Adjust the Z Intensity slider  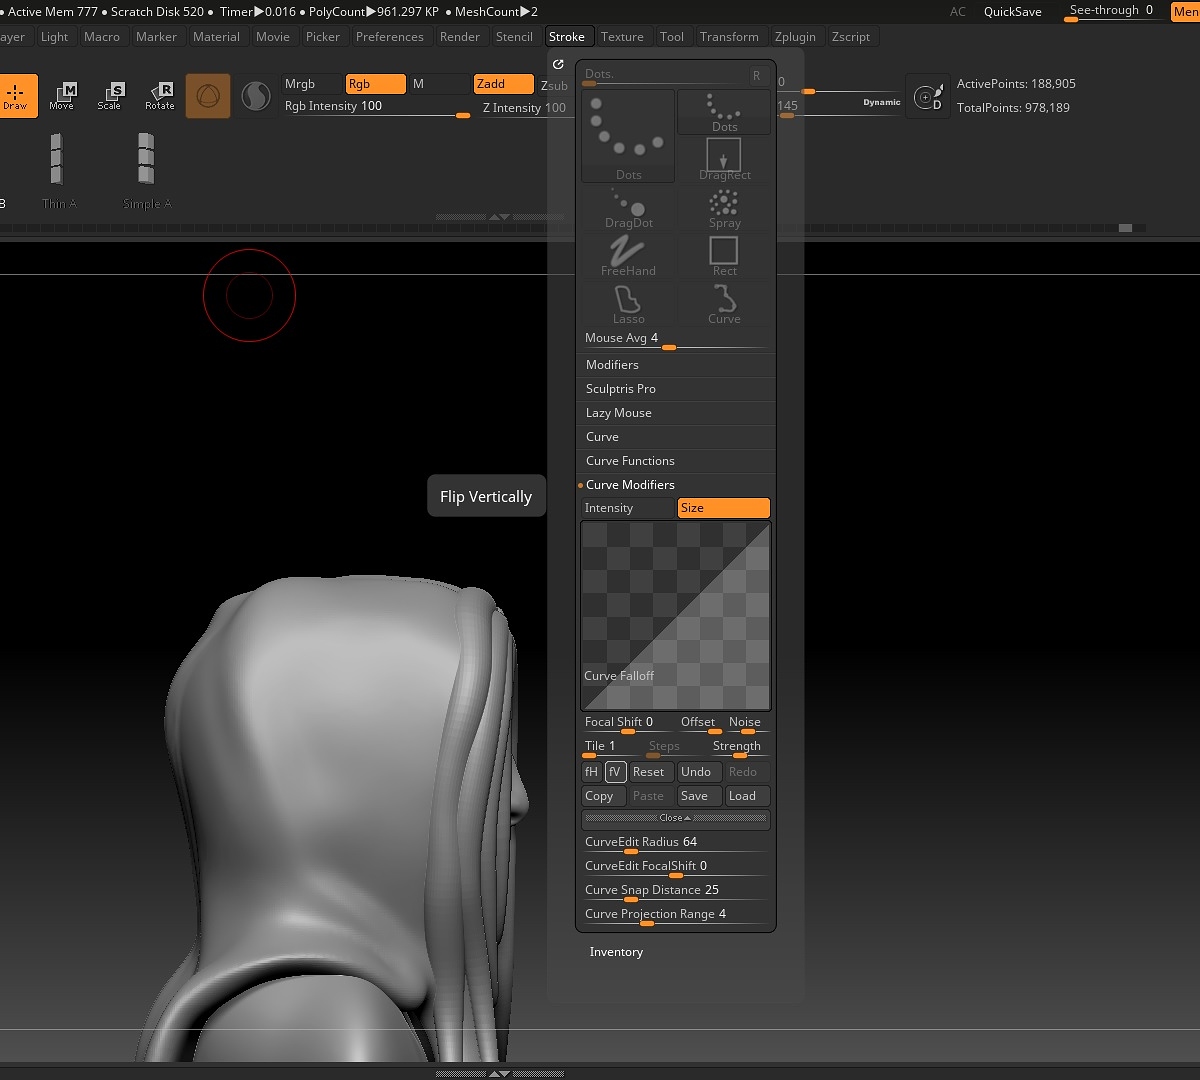click(x=524, y=109)
